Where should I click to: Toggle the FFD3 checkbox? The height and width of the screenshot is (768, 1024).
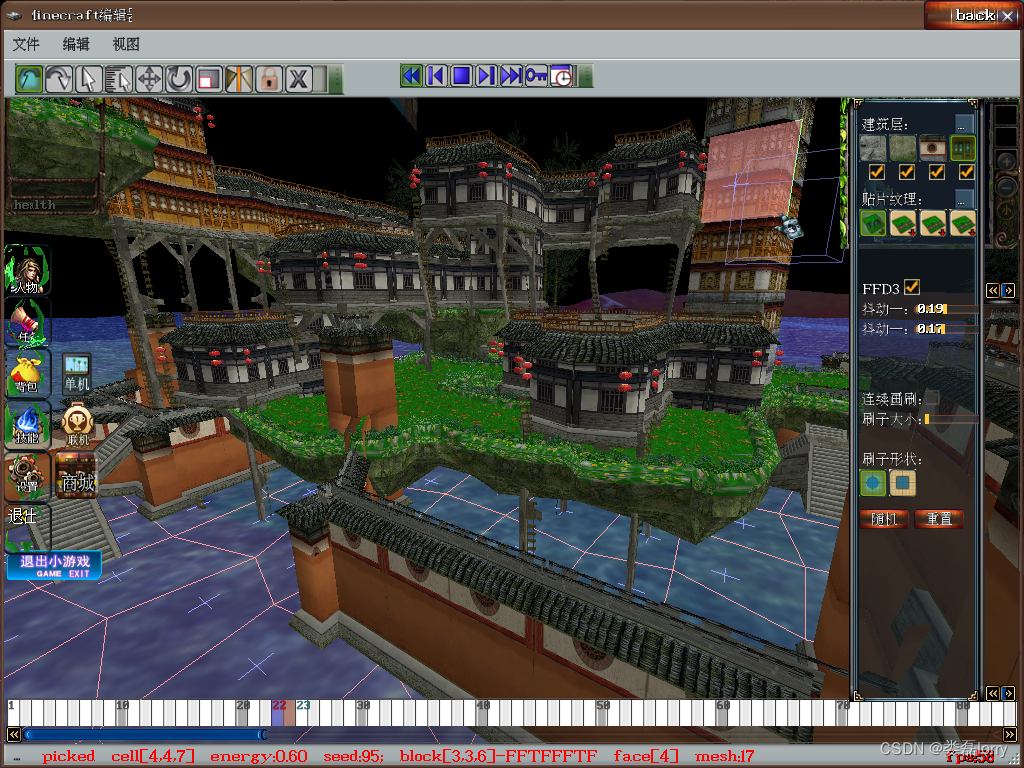click(912, 287)
